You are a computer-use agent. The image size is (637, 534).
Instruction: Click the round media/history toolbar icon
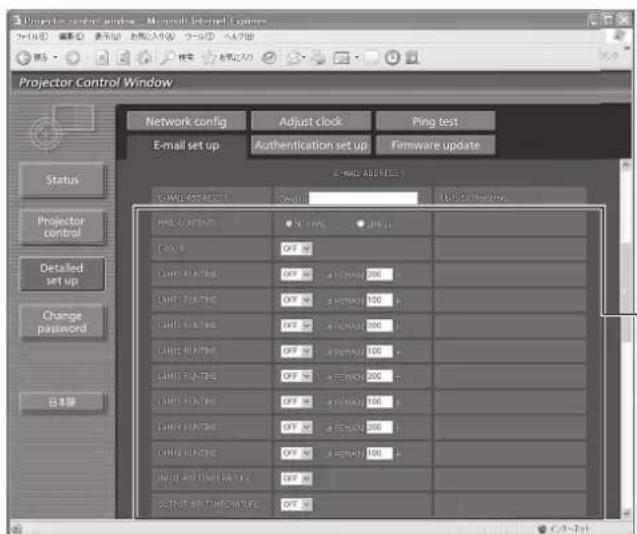tap(269, 58)
